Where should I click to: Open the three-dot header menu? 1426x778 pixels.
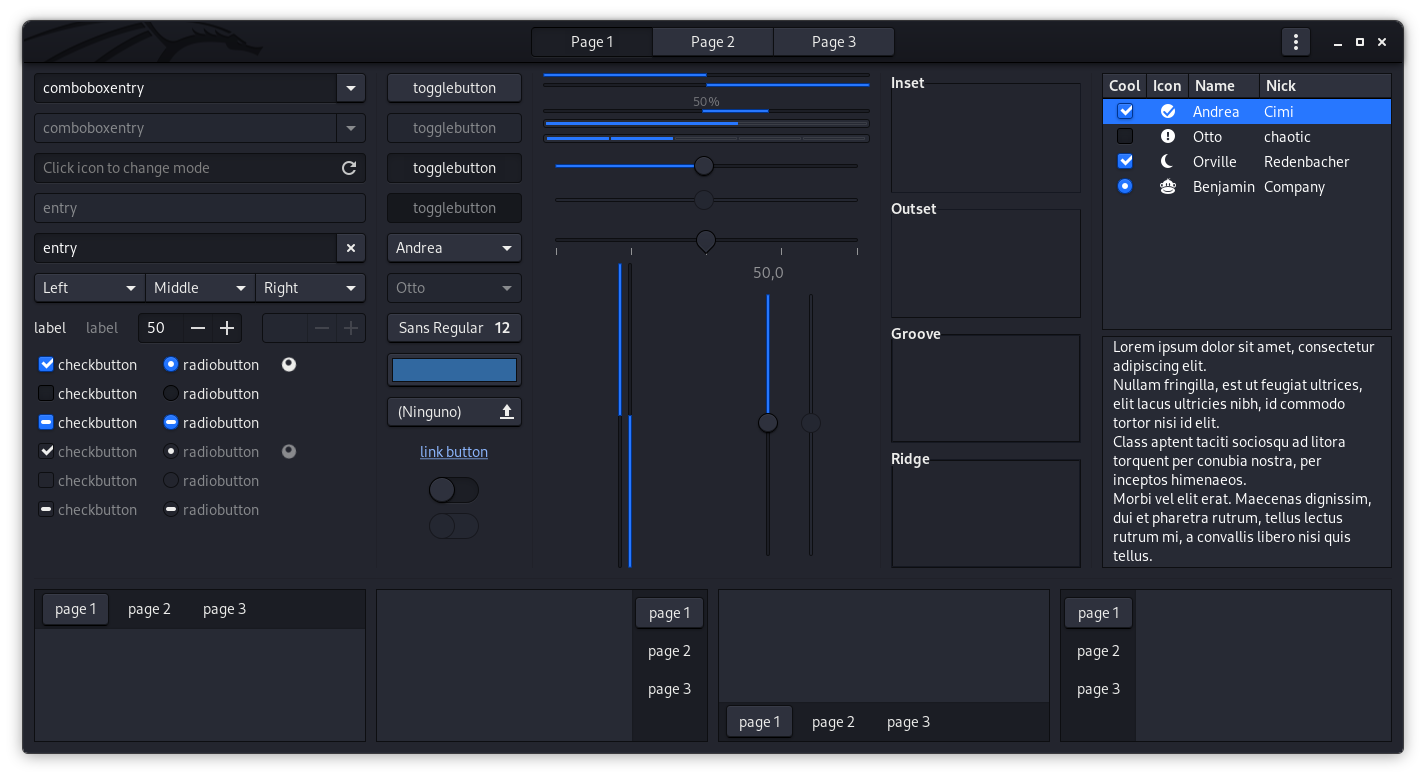1296,42
